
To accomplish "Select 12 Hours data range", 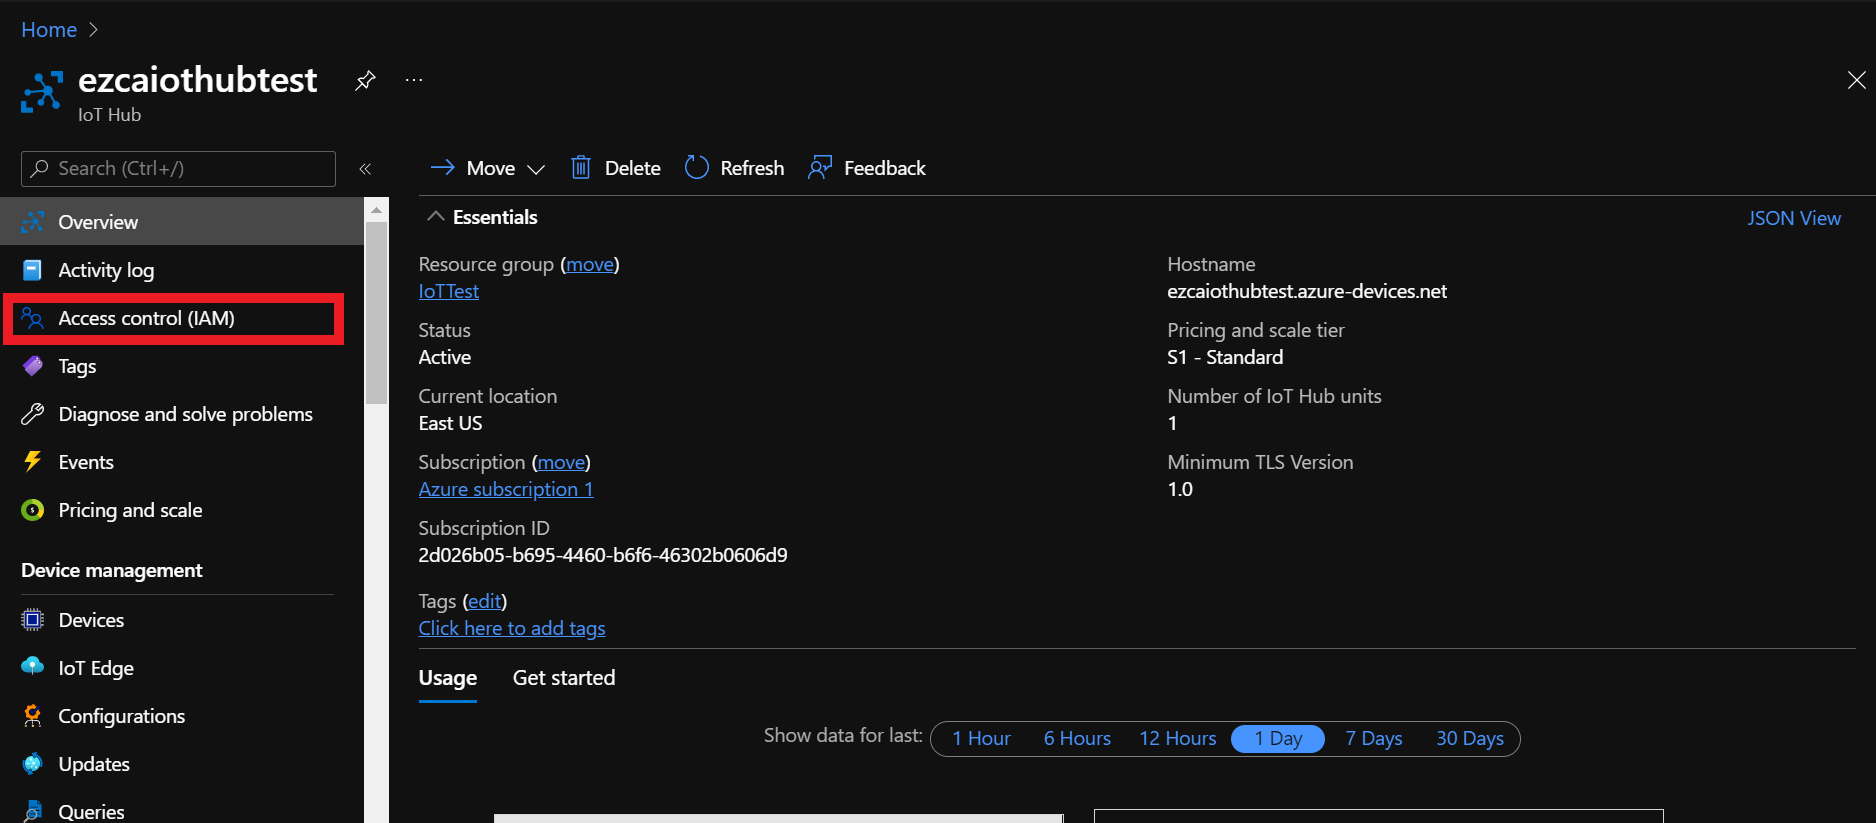I will click(1178, 738).
